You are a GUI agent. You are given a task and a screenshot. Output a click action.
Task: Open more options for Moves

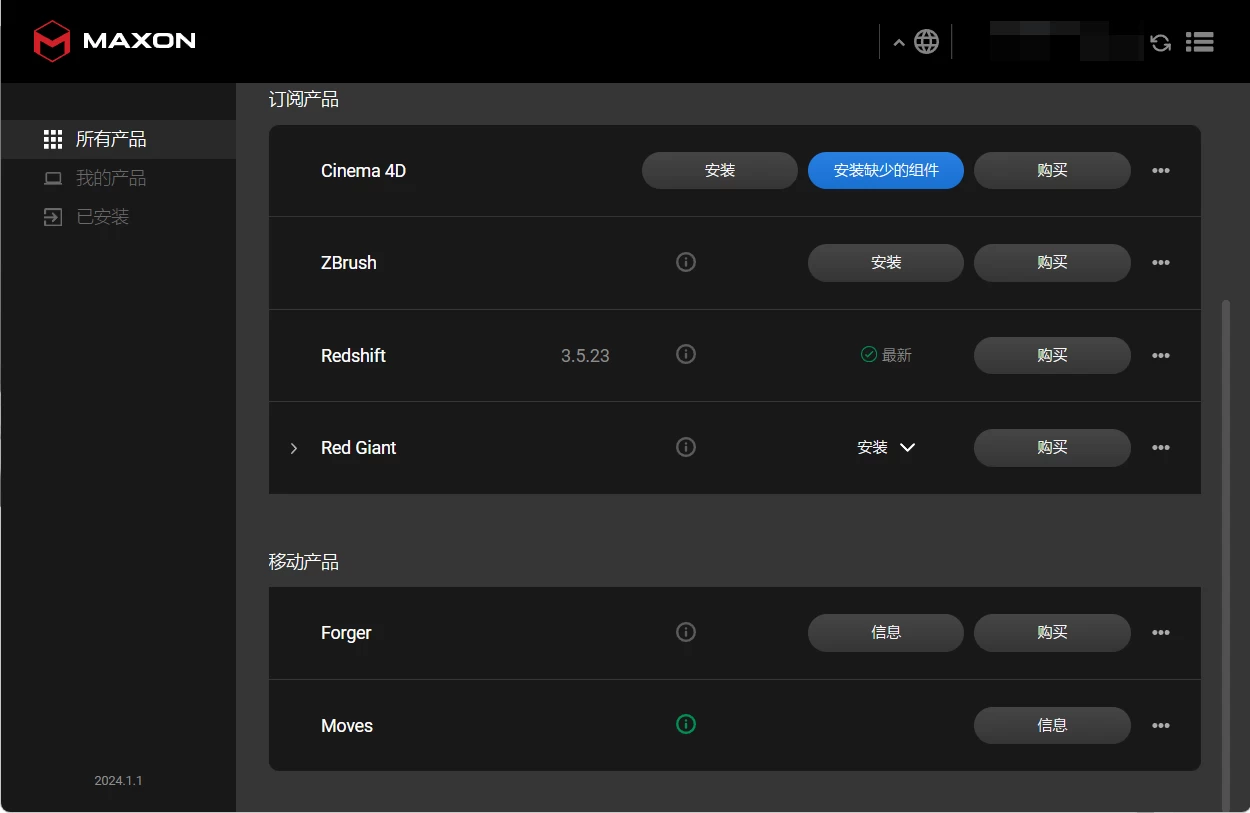pos(1161,726)
